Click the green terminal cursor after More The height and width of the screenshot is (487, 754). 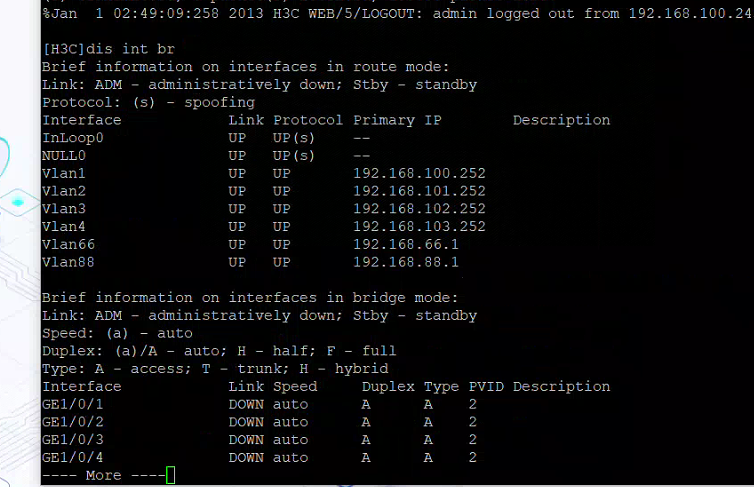coord(170,475)
